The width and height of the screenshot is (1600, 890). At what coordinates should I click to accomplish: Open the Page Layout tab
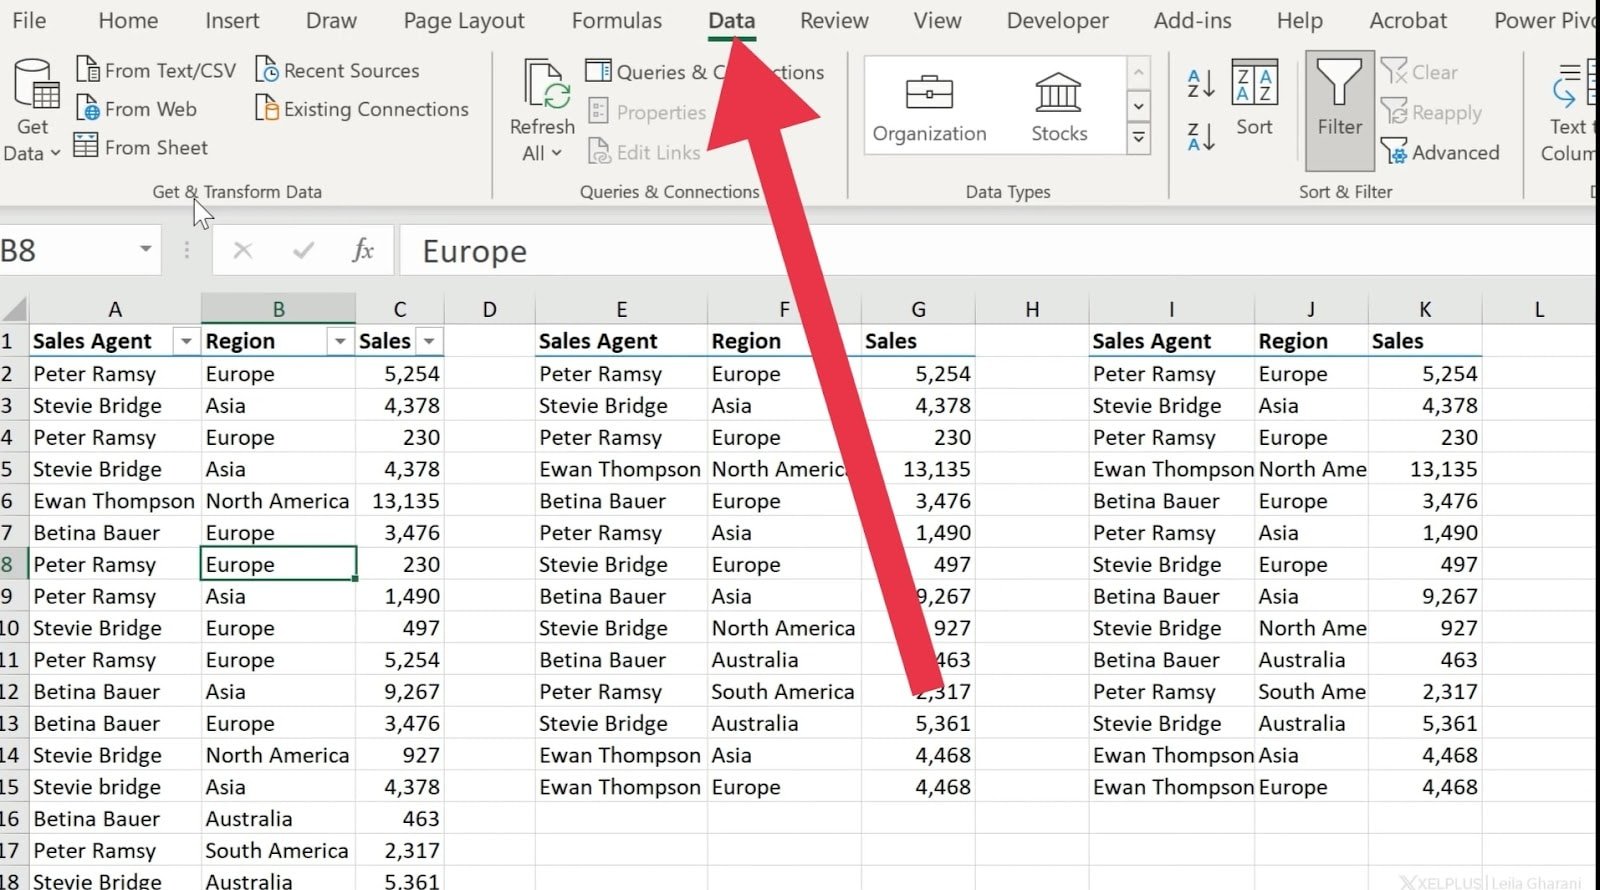(x=464, y=21)
